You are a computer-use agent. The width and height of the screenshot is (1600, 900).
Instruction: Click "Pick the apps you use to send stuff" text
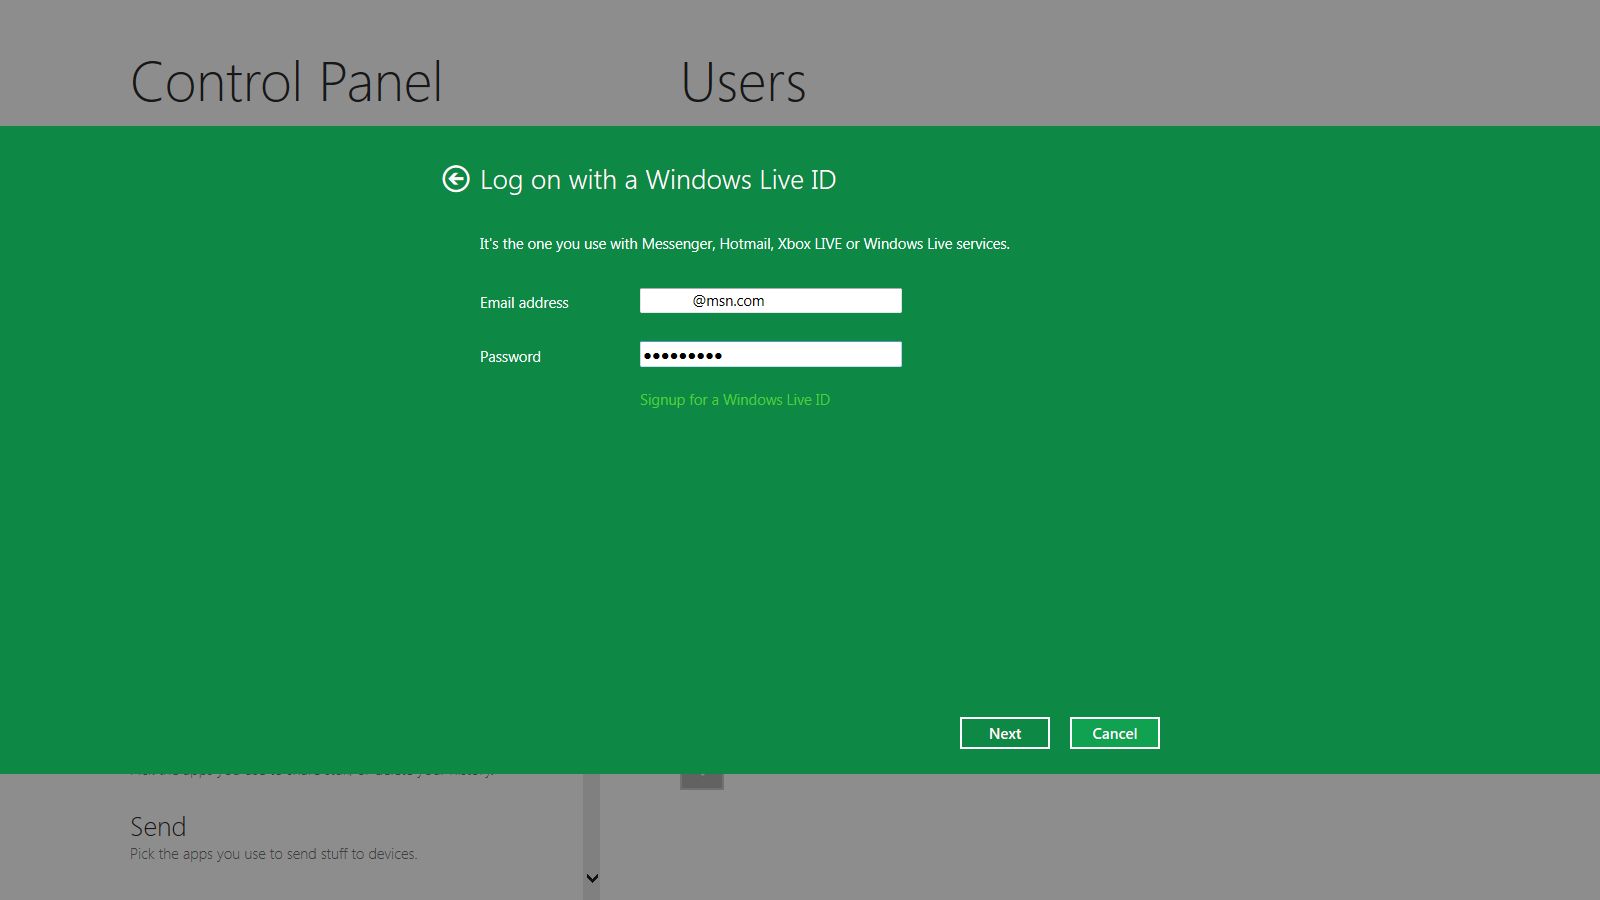(273, 854)
